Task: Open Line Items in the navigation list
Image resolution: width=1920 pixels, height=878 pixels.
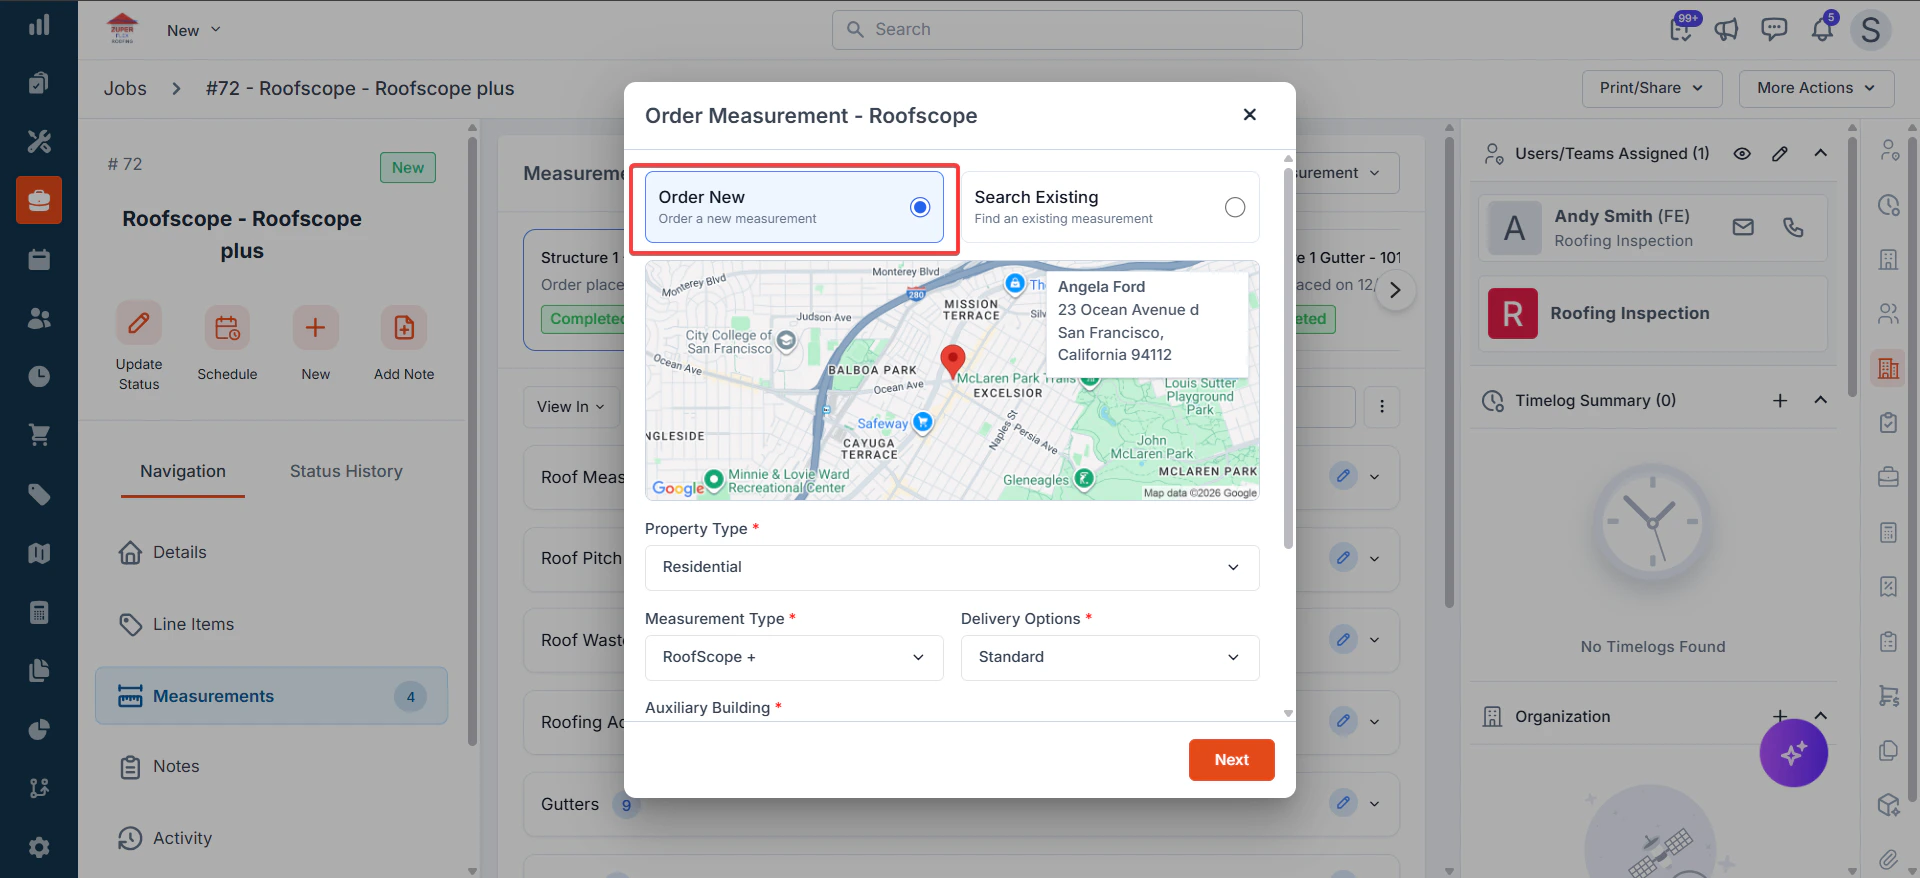Action: tap(270, 624)
